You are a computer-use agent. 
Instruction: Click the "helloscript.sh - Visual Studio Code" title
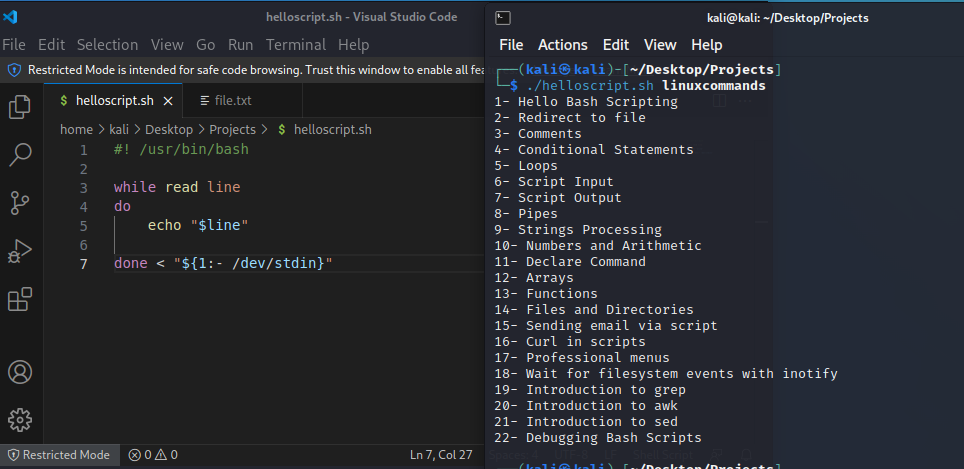[x=362, y=17]
